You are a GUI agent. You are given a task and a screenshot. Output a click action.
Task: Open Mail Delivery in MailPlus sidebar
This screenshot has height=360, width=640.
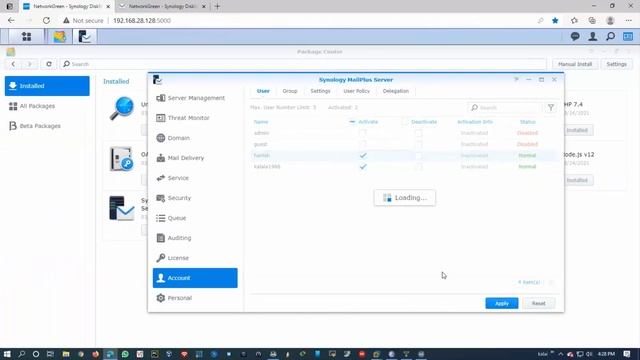[x=195, y=158]
